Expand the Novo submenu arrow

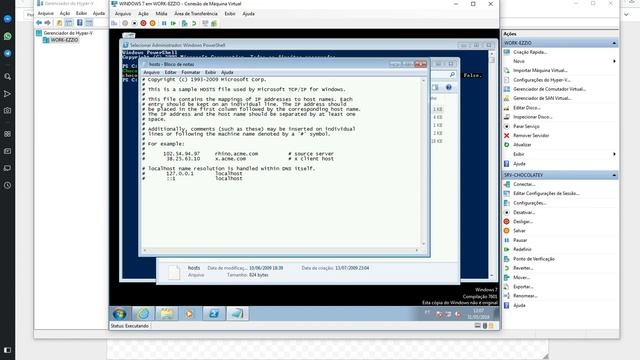pyautogui.click(x=614, y=61)
